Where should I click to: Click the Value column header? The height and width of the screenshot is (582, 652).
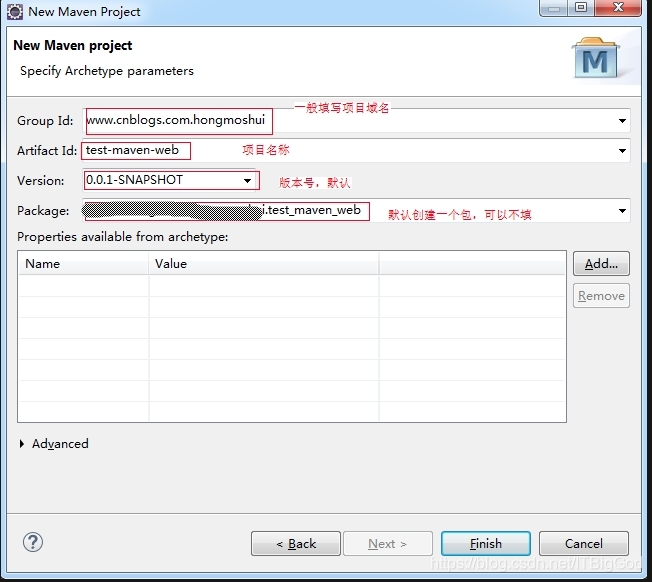click(x=264, y=264)
